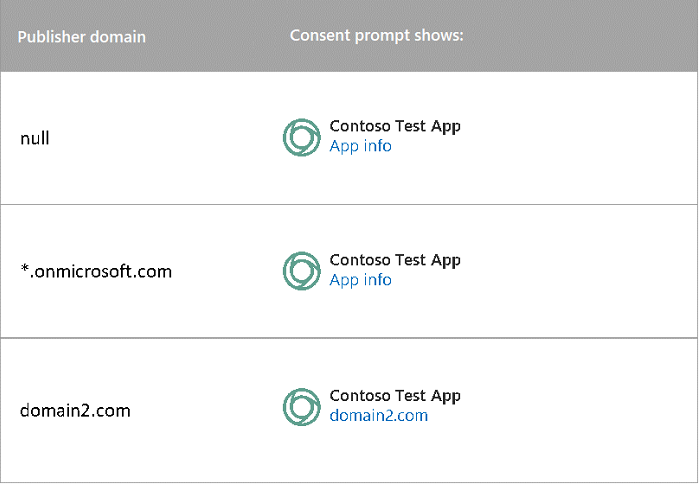
Task: Click the divider line below the null row
Action: pyautogui.click(x=349, y=204)
